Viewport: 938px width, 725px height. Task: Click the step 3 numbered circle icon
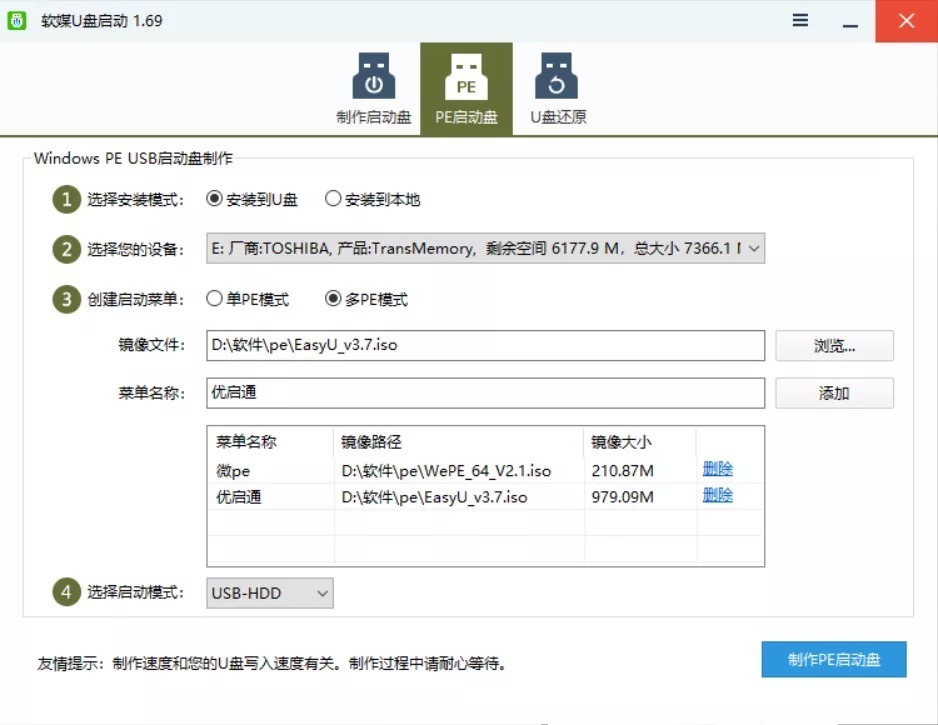66,299
